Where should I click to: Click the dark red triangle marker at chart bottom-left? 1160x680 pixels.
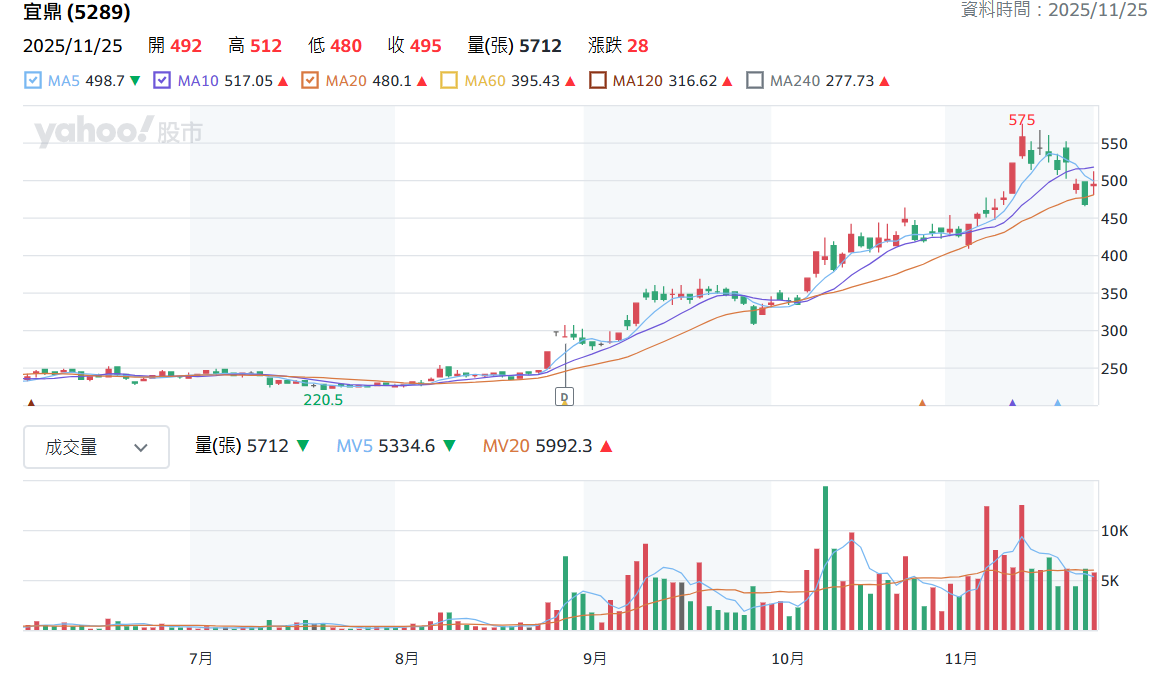(31, 403)
